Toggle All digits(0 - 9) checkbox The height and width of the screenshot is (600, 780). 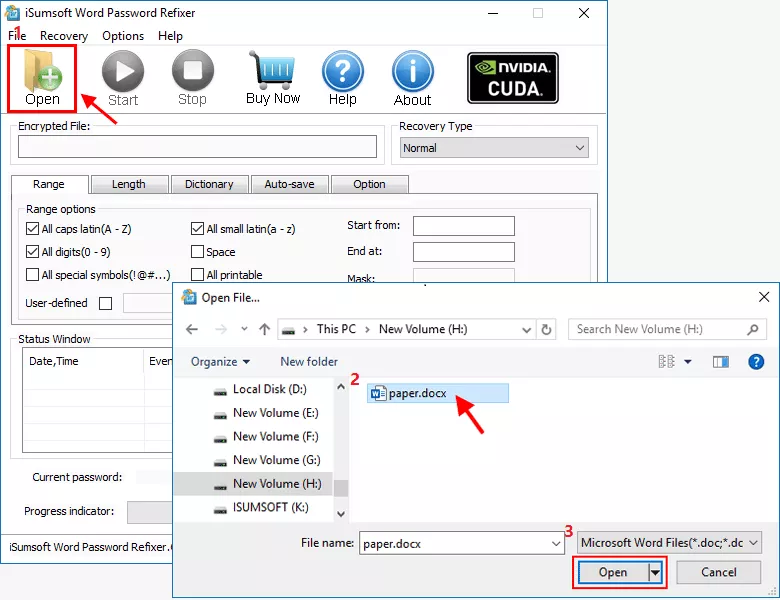pyautogui.click(x=32, y=252)
